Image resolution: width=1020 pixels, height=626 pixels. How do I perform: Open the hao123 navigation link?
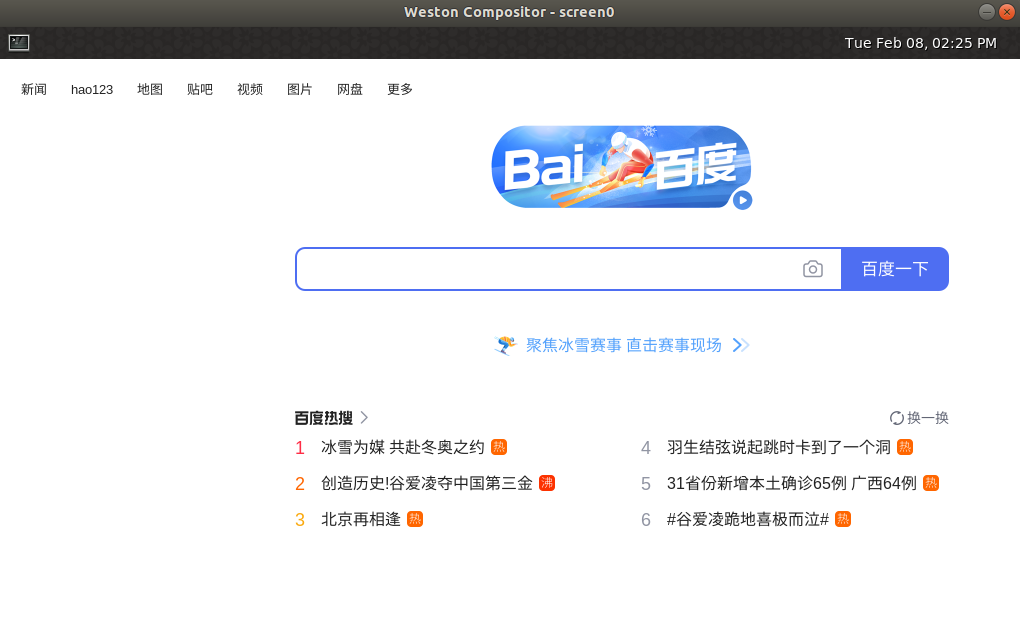pyautogui.click(x=92, y=90)
